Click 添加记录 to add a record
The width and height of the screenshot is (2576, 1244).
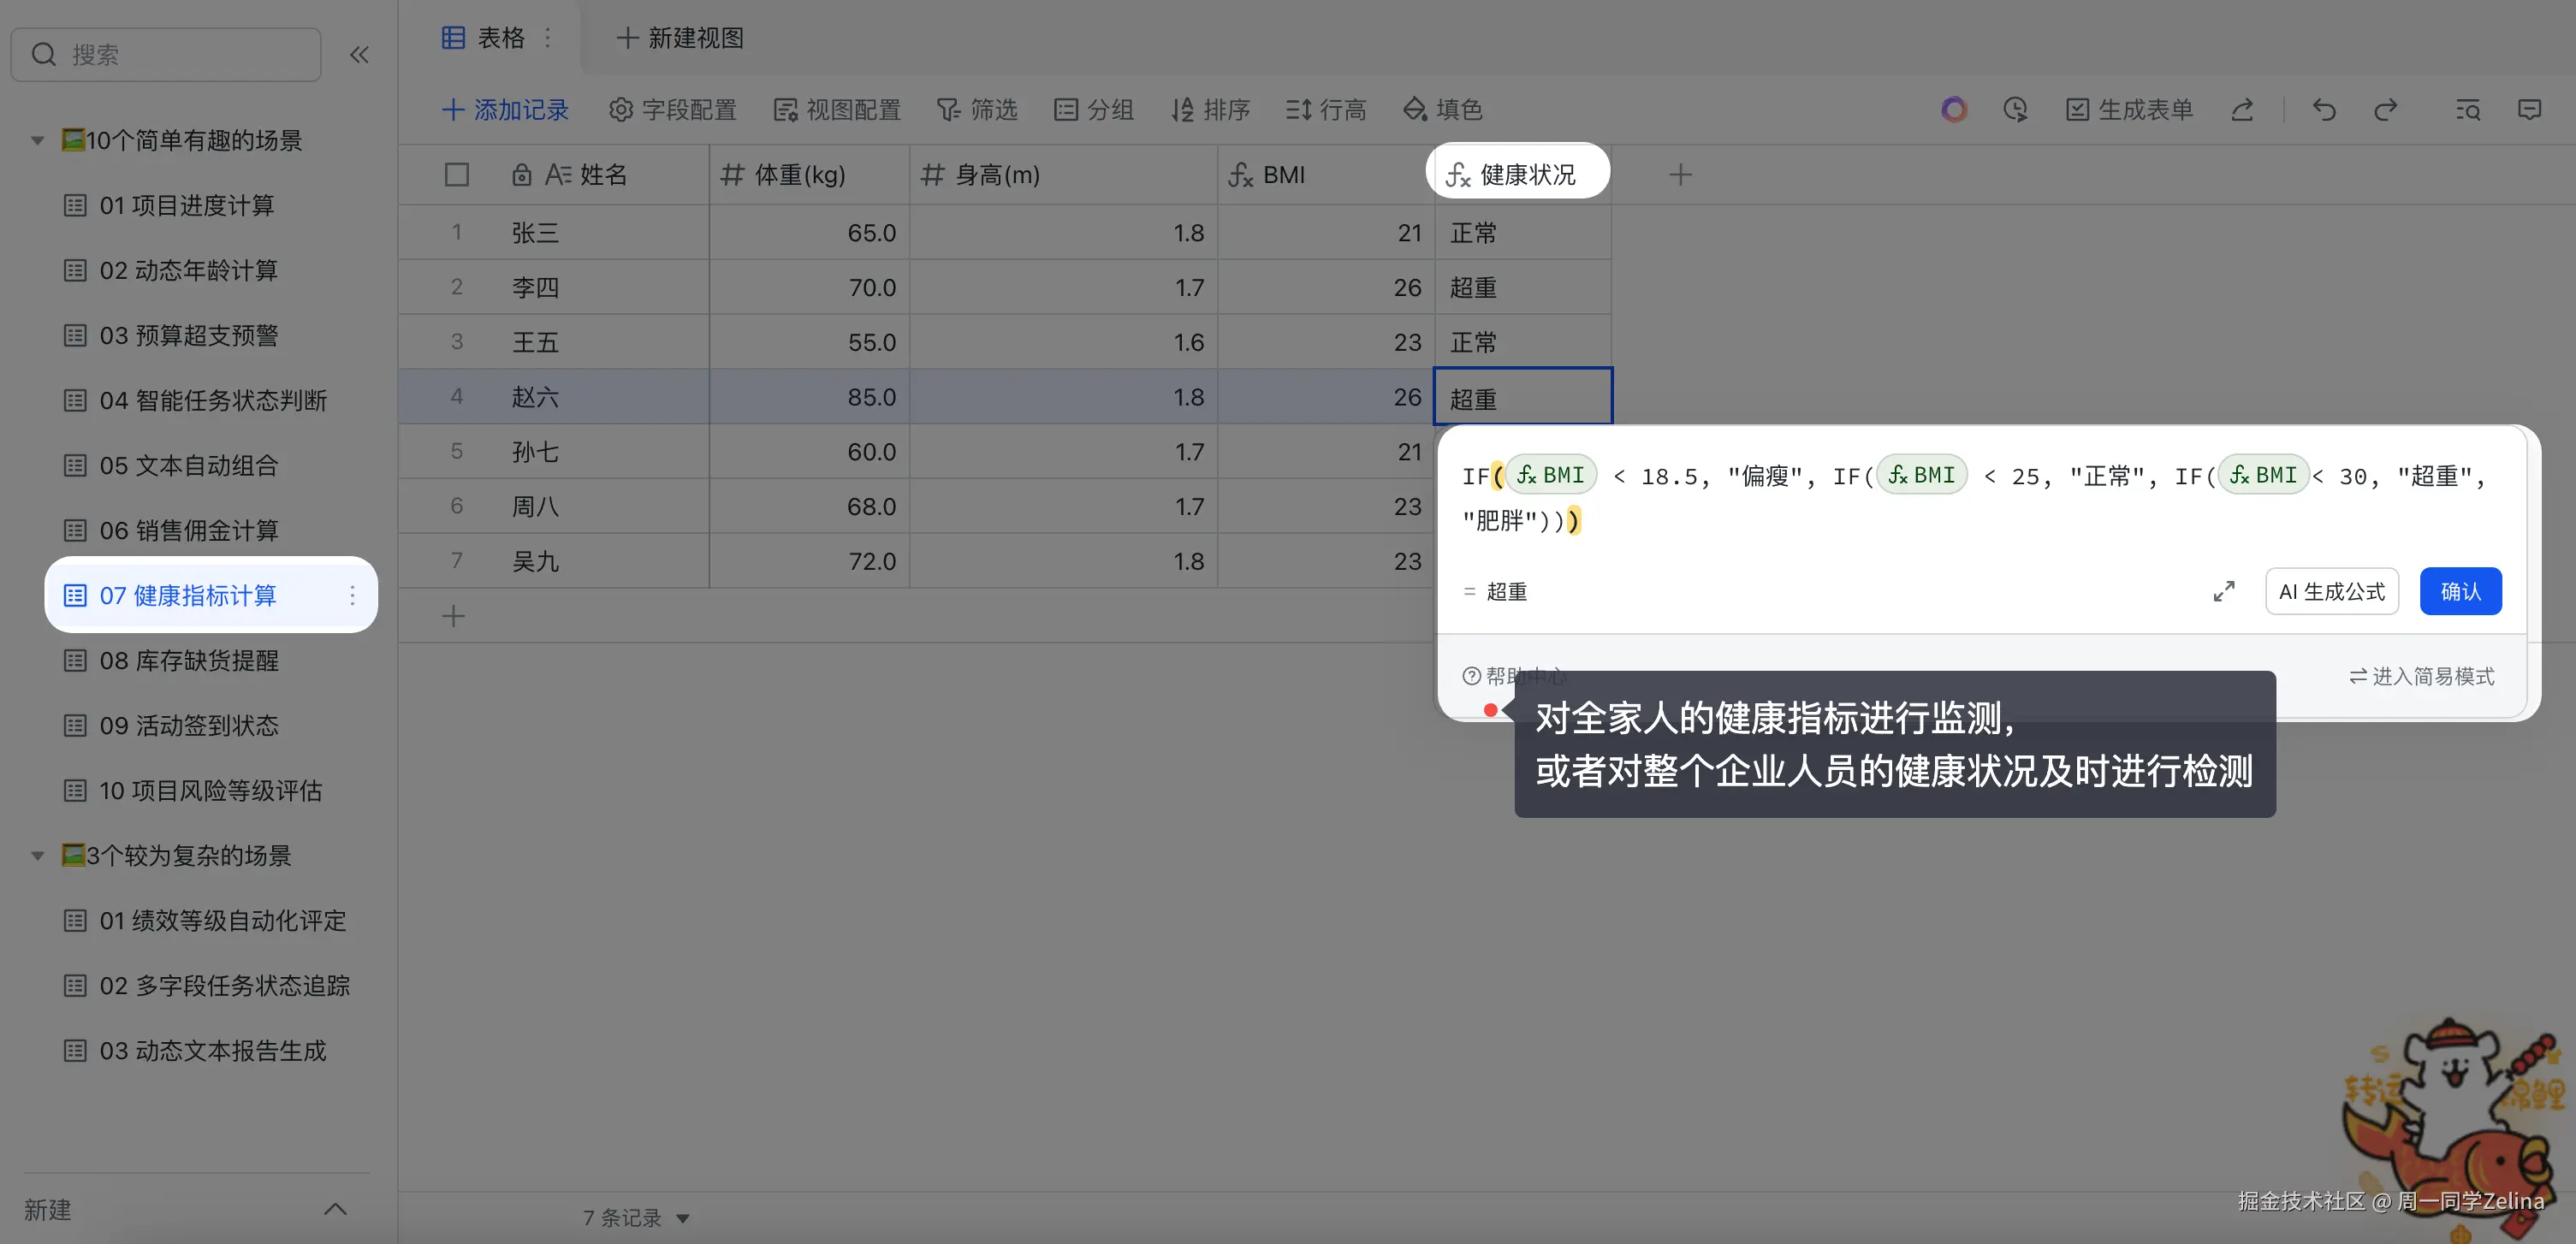point(505,110)
